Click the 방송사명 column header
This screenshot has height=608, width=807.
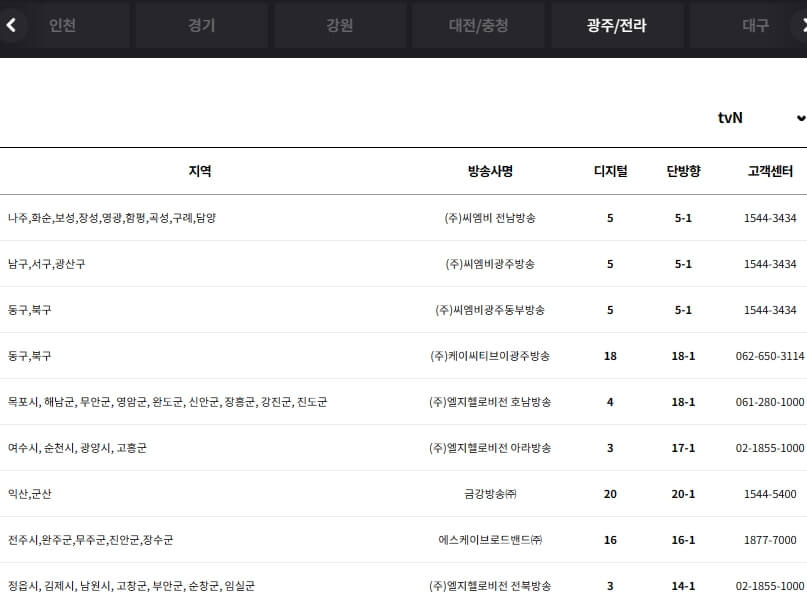[x=490, y=171]
